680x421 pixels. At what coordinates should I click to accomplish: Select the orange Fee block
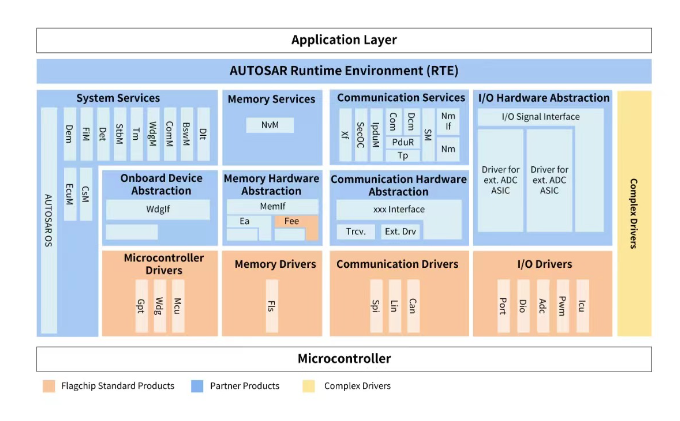pos(296,222)
